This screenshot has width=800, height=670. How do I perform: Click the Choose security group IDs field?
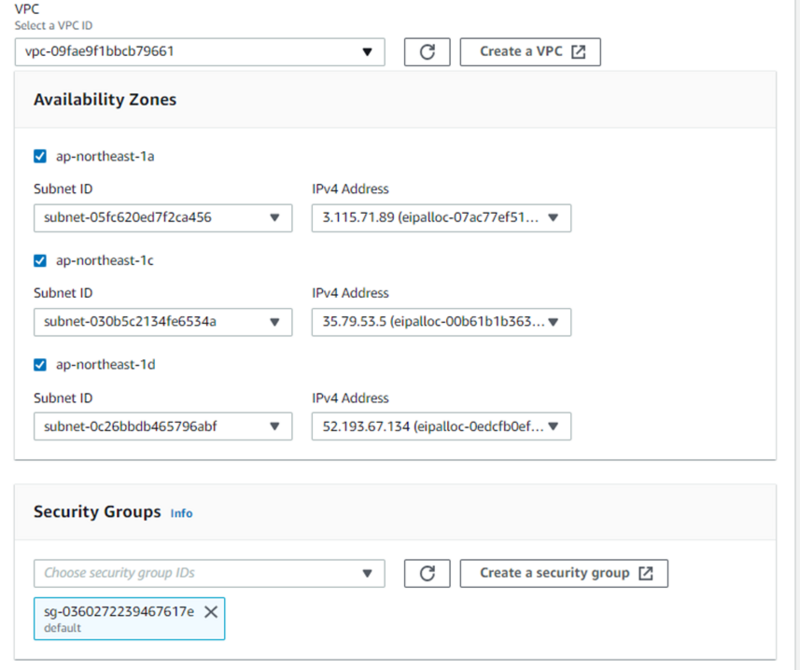coord(209,573)
